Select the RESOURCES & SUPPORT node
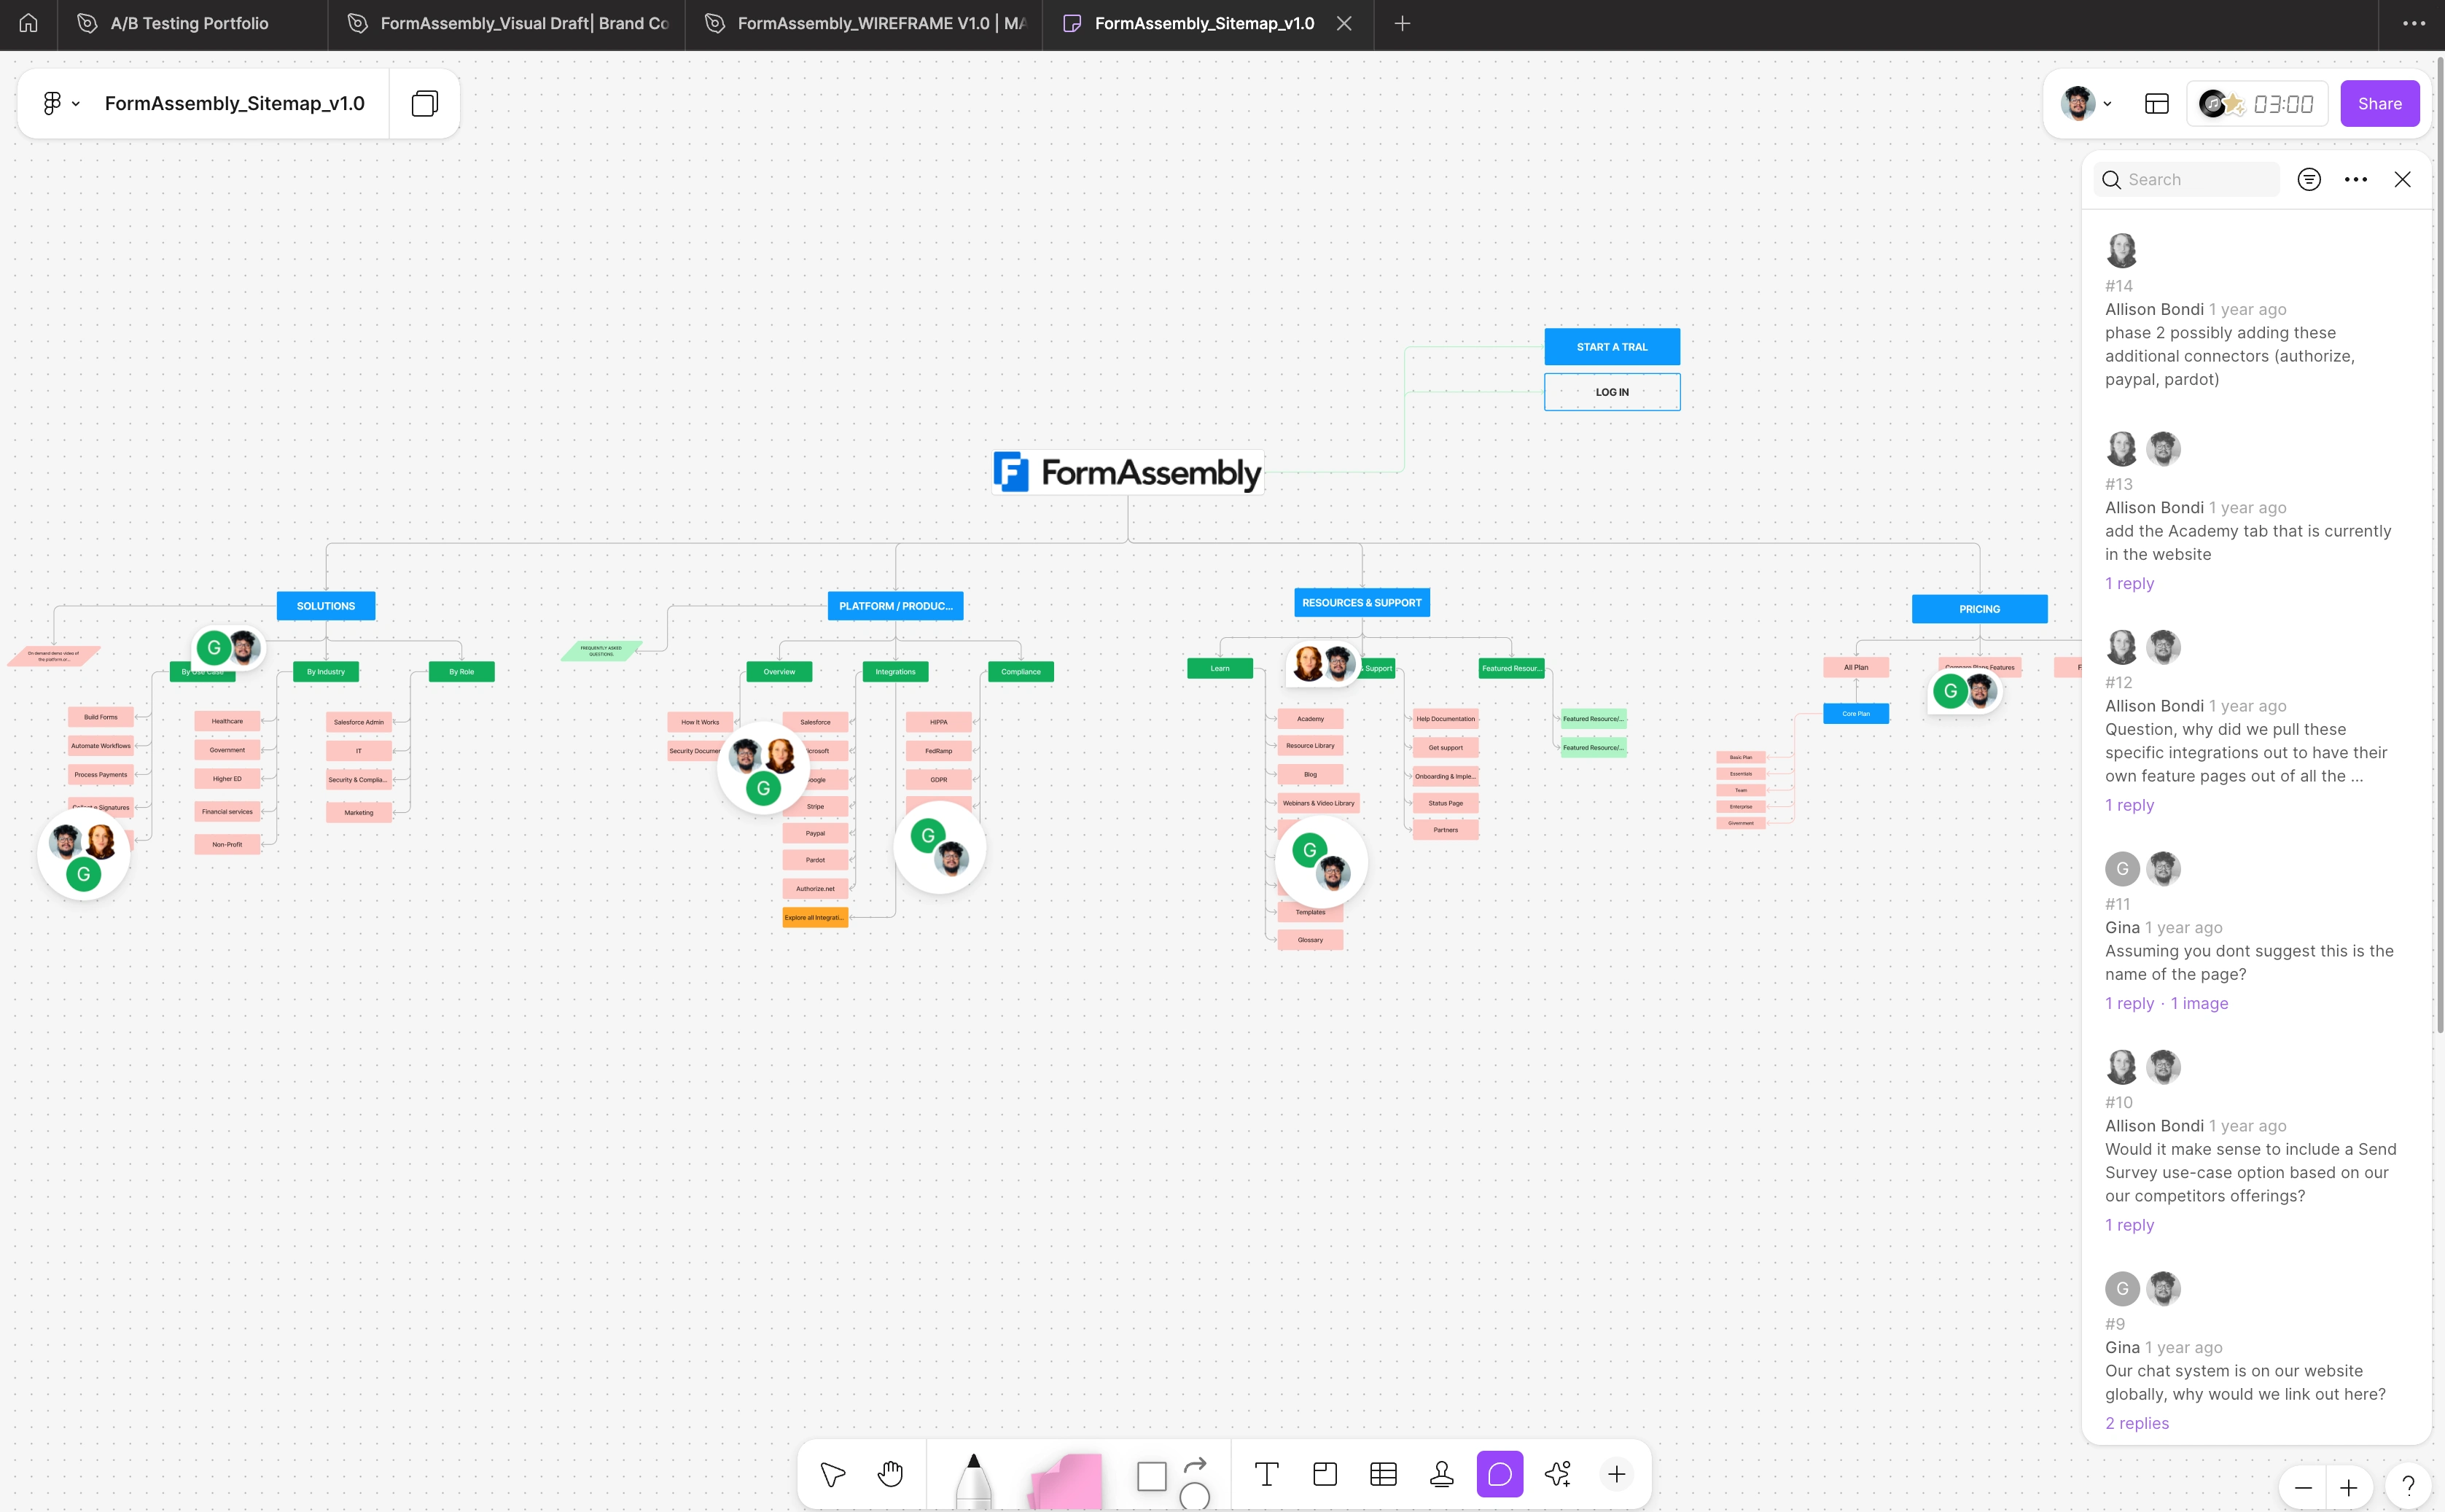 click(x=1361, y=603)
